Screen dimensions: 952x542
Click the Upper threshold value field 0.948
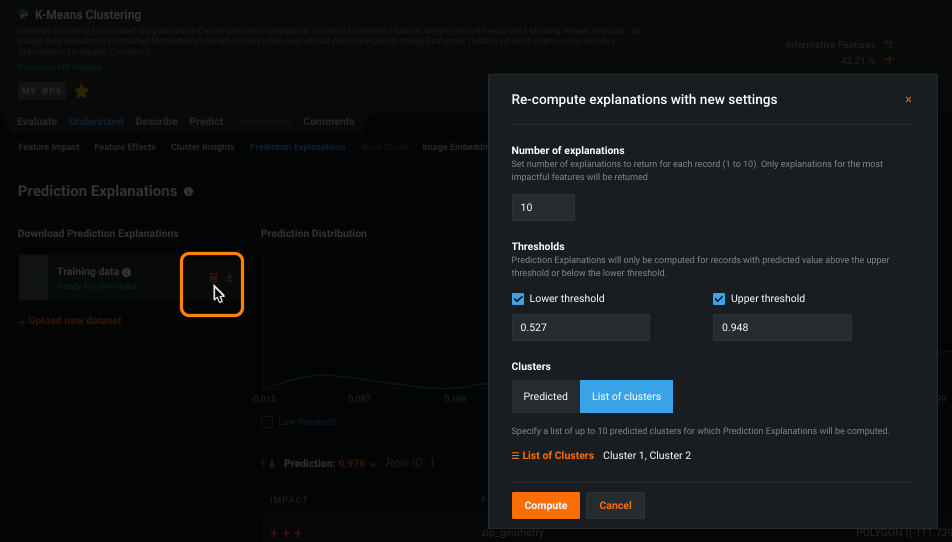coord(782,327)
